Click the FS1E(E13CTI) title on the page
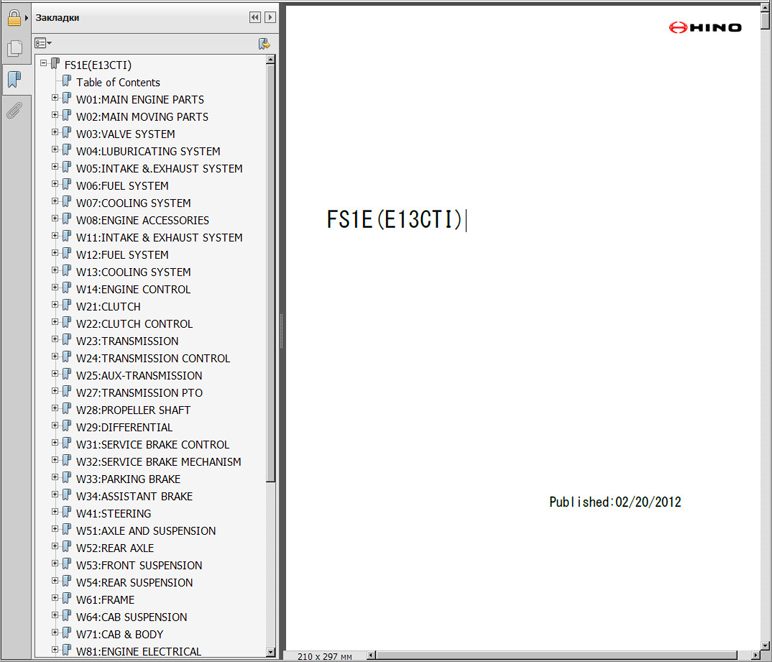The image size is (772, 662). [x=395, y=220]
